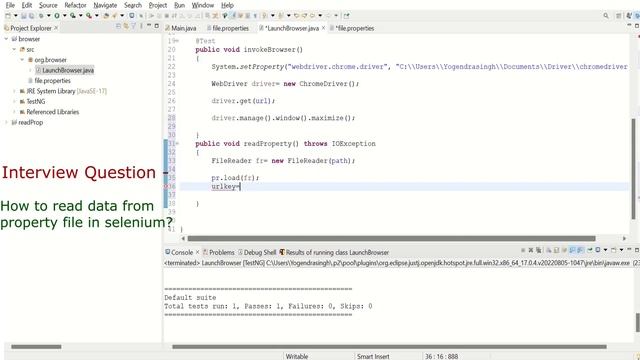Click the editor scroll-right arrow

pos(624,238)
